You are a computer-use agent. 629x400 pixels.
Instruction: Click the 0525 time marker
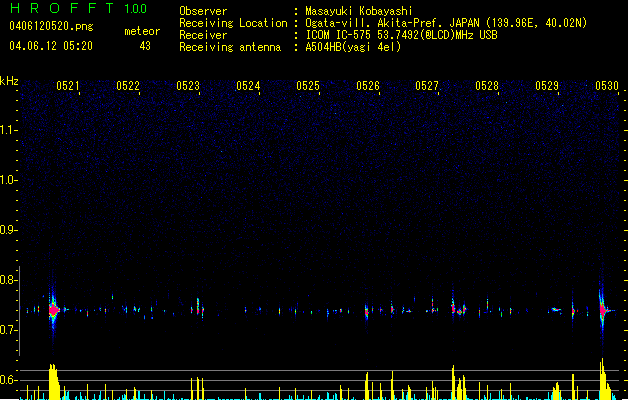tap(308, 86)
